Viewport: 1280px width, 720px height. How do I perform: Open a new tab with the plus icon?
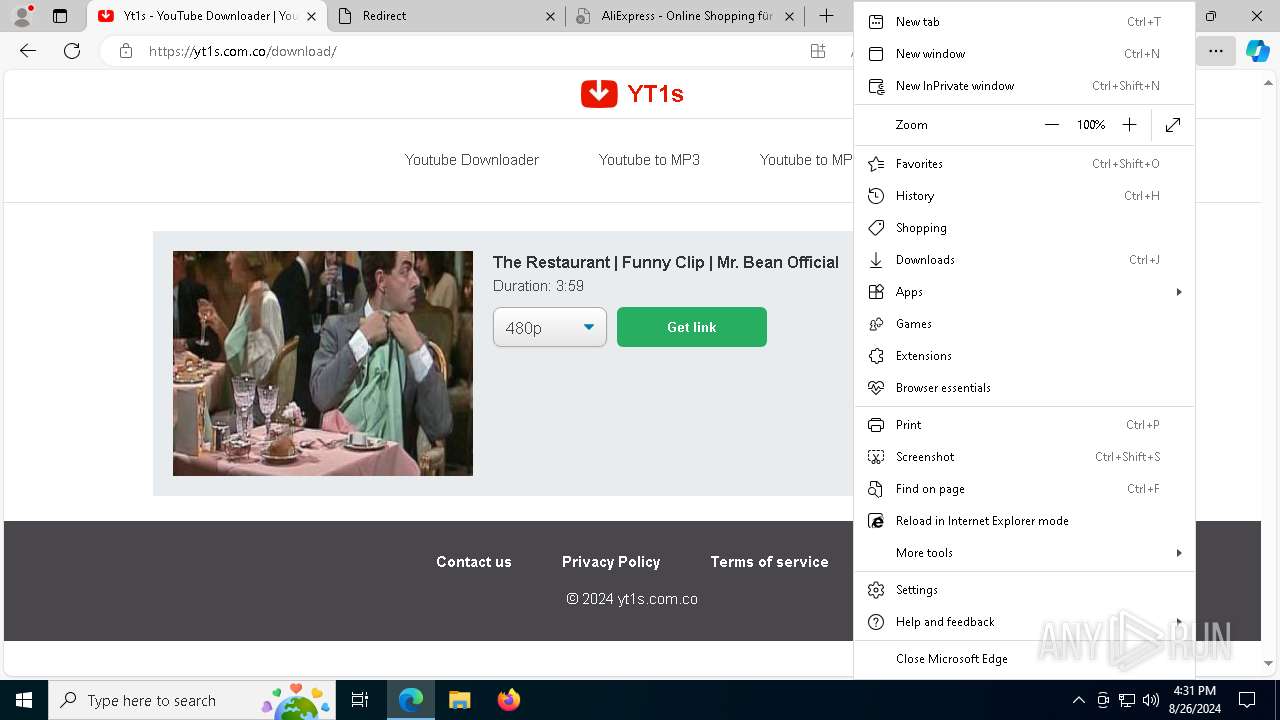tap(826, 16)
